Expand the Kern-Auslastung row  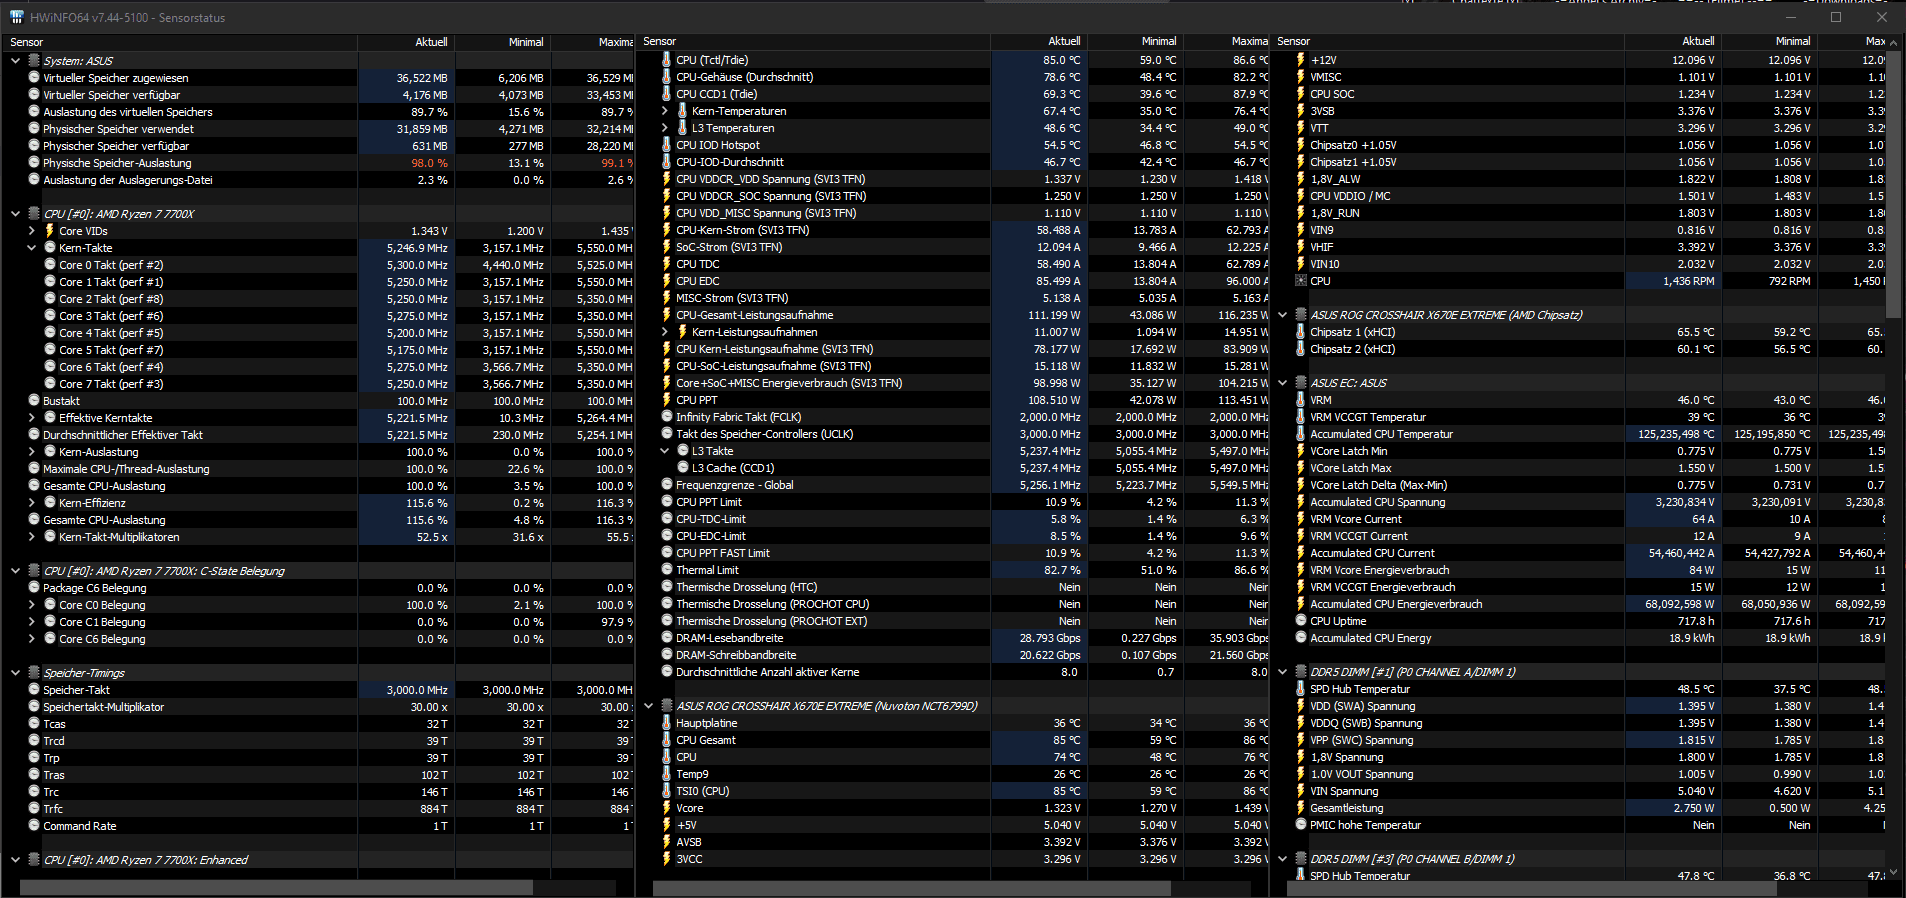click(x=31, y=452)
